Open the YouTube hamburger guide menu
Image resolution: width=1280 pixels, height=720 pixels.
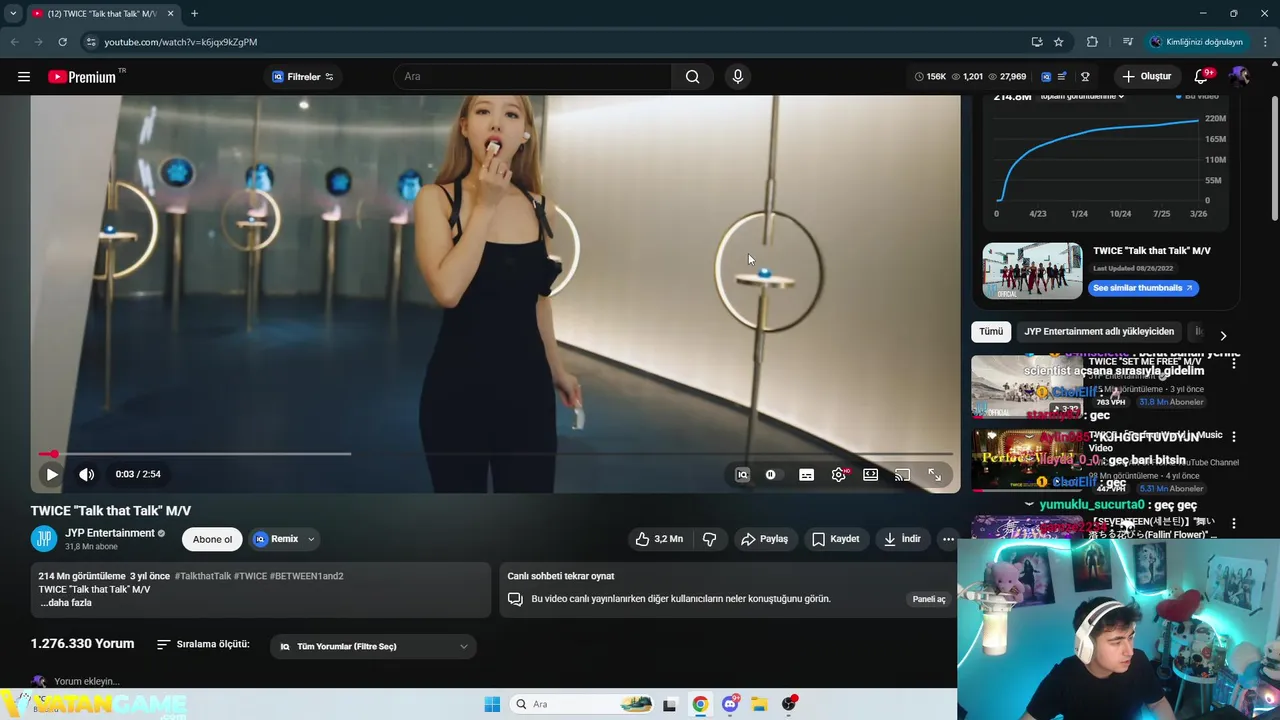pos(24,77)
